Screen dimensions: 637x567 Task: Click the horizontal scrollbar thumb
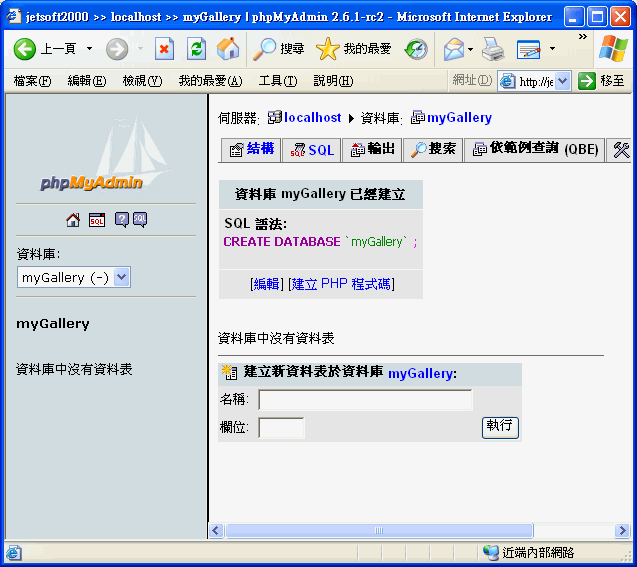click(x=379, y=530)
